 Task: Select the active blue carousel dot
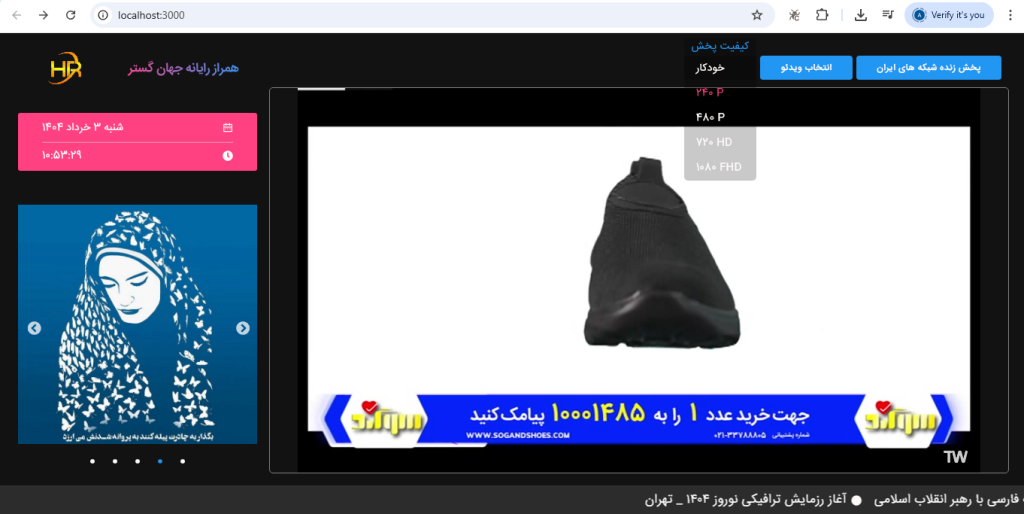[160, 461]
